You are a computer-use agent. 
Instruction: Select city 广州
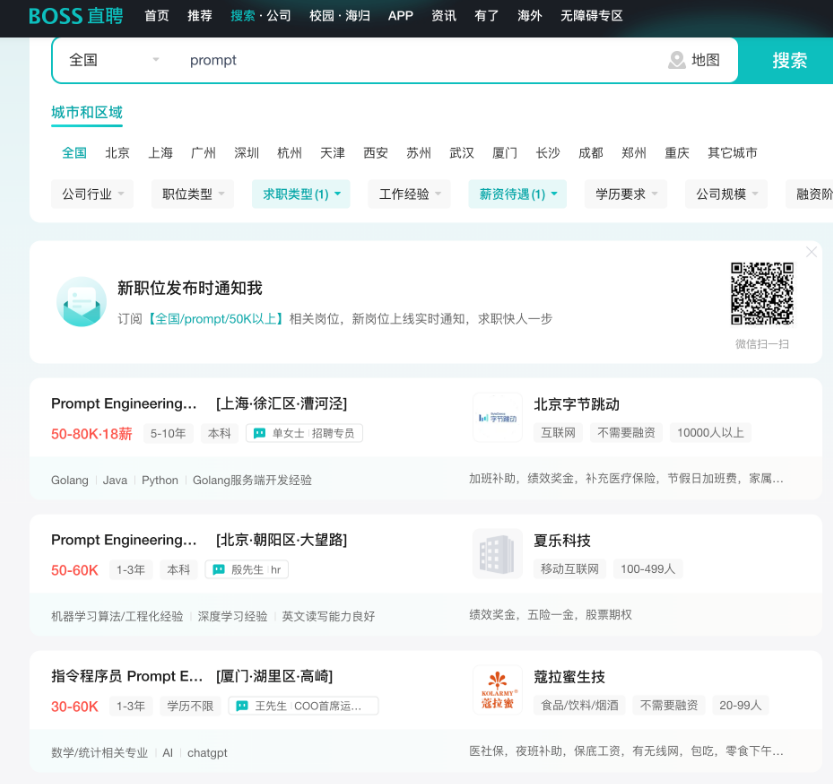click(203, 153)
